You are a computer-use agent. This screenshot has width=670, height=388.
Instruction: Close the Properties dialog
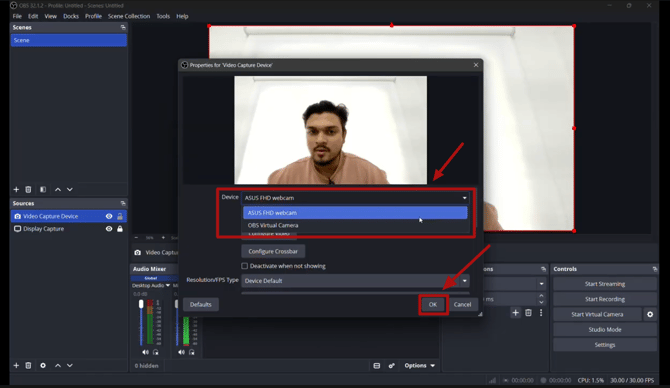476,65
